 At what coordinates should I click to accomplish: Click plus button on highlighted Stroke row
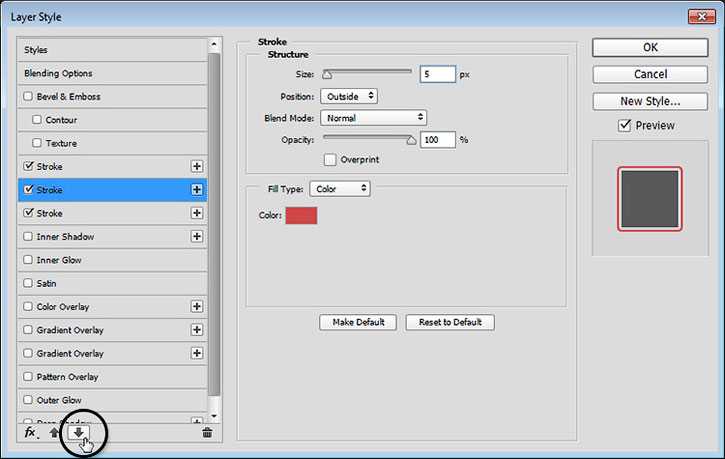[197, 190]
